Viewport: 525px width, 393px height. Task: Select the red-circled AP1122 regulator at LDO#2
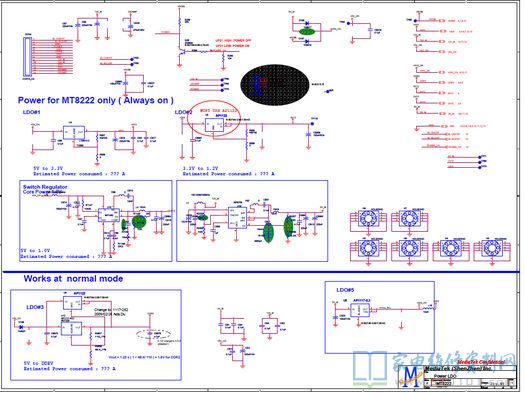[214, 125]
